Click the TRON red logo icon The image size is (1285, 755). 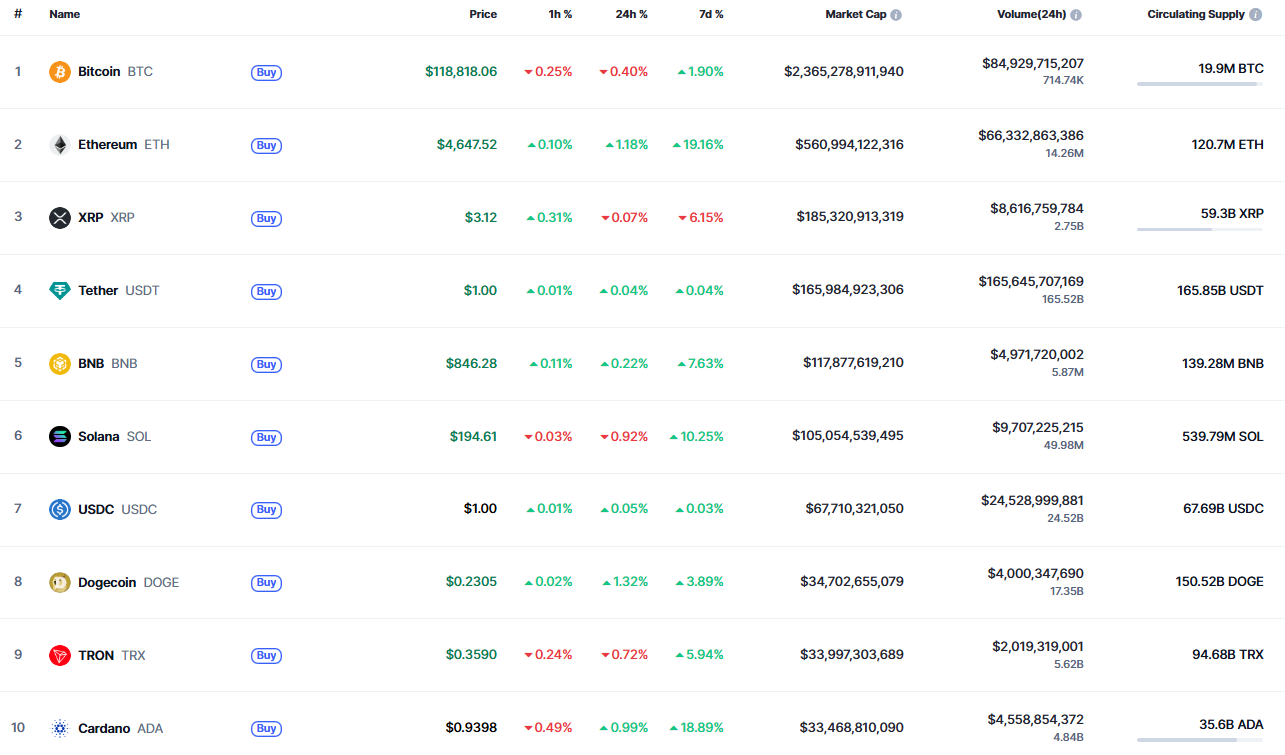[60, 656]
